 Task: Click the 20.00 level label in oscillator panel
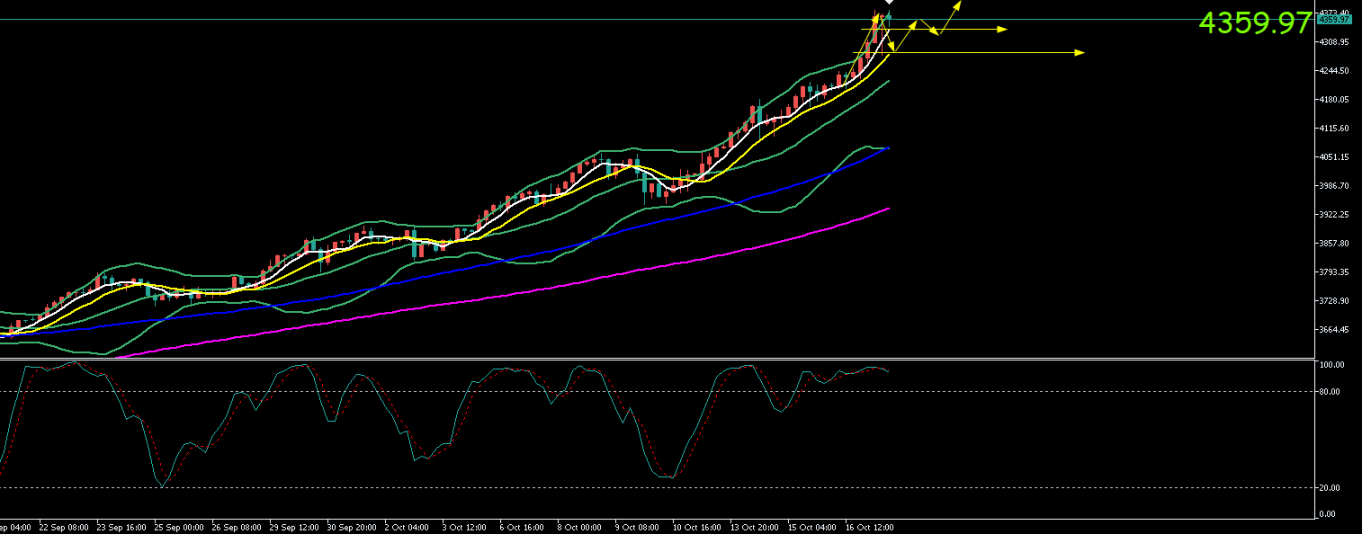coord(1331,487)
